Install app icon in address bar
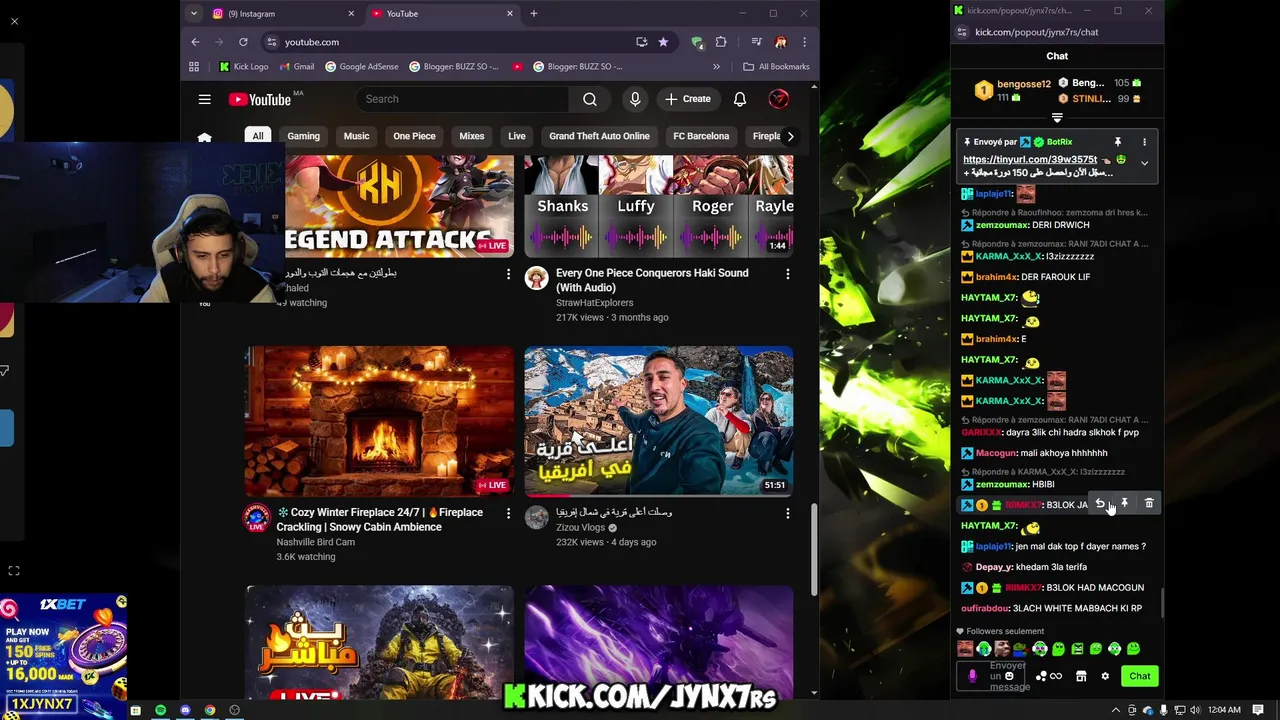 click(x=642, y=42)
